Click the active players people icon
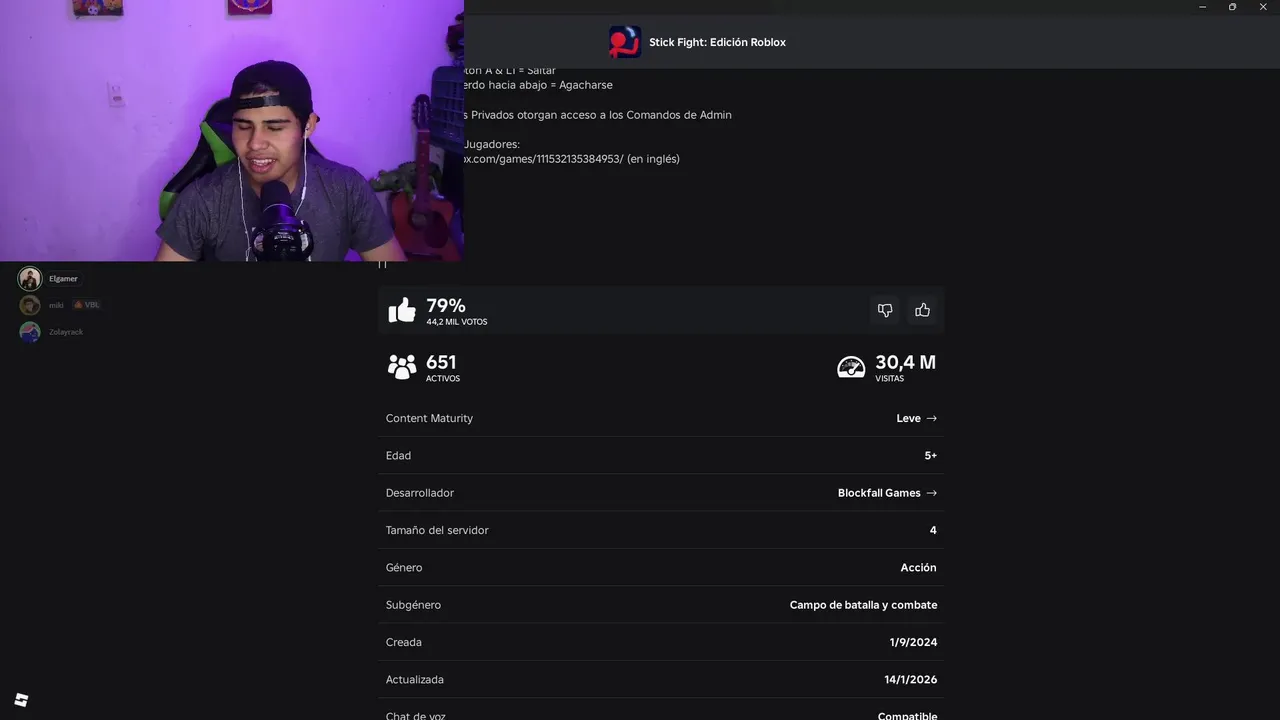This screenshot has height=720, width=1280. 402,367
